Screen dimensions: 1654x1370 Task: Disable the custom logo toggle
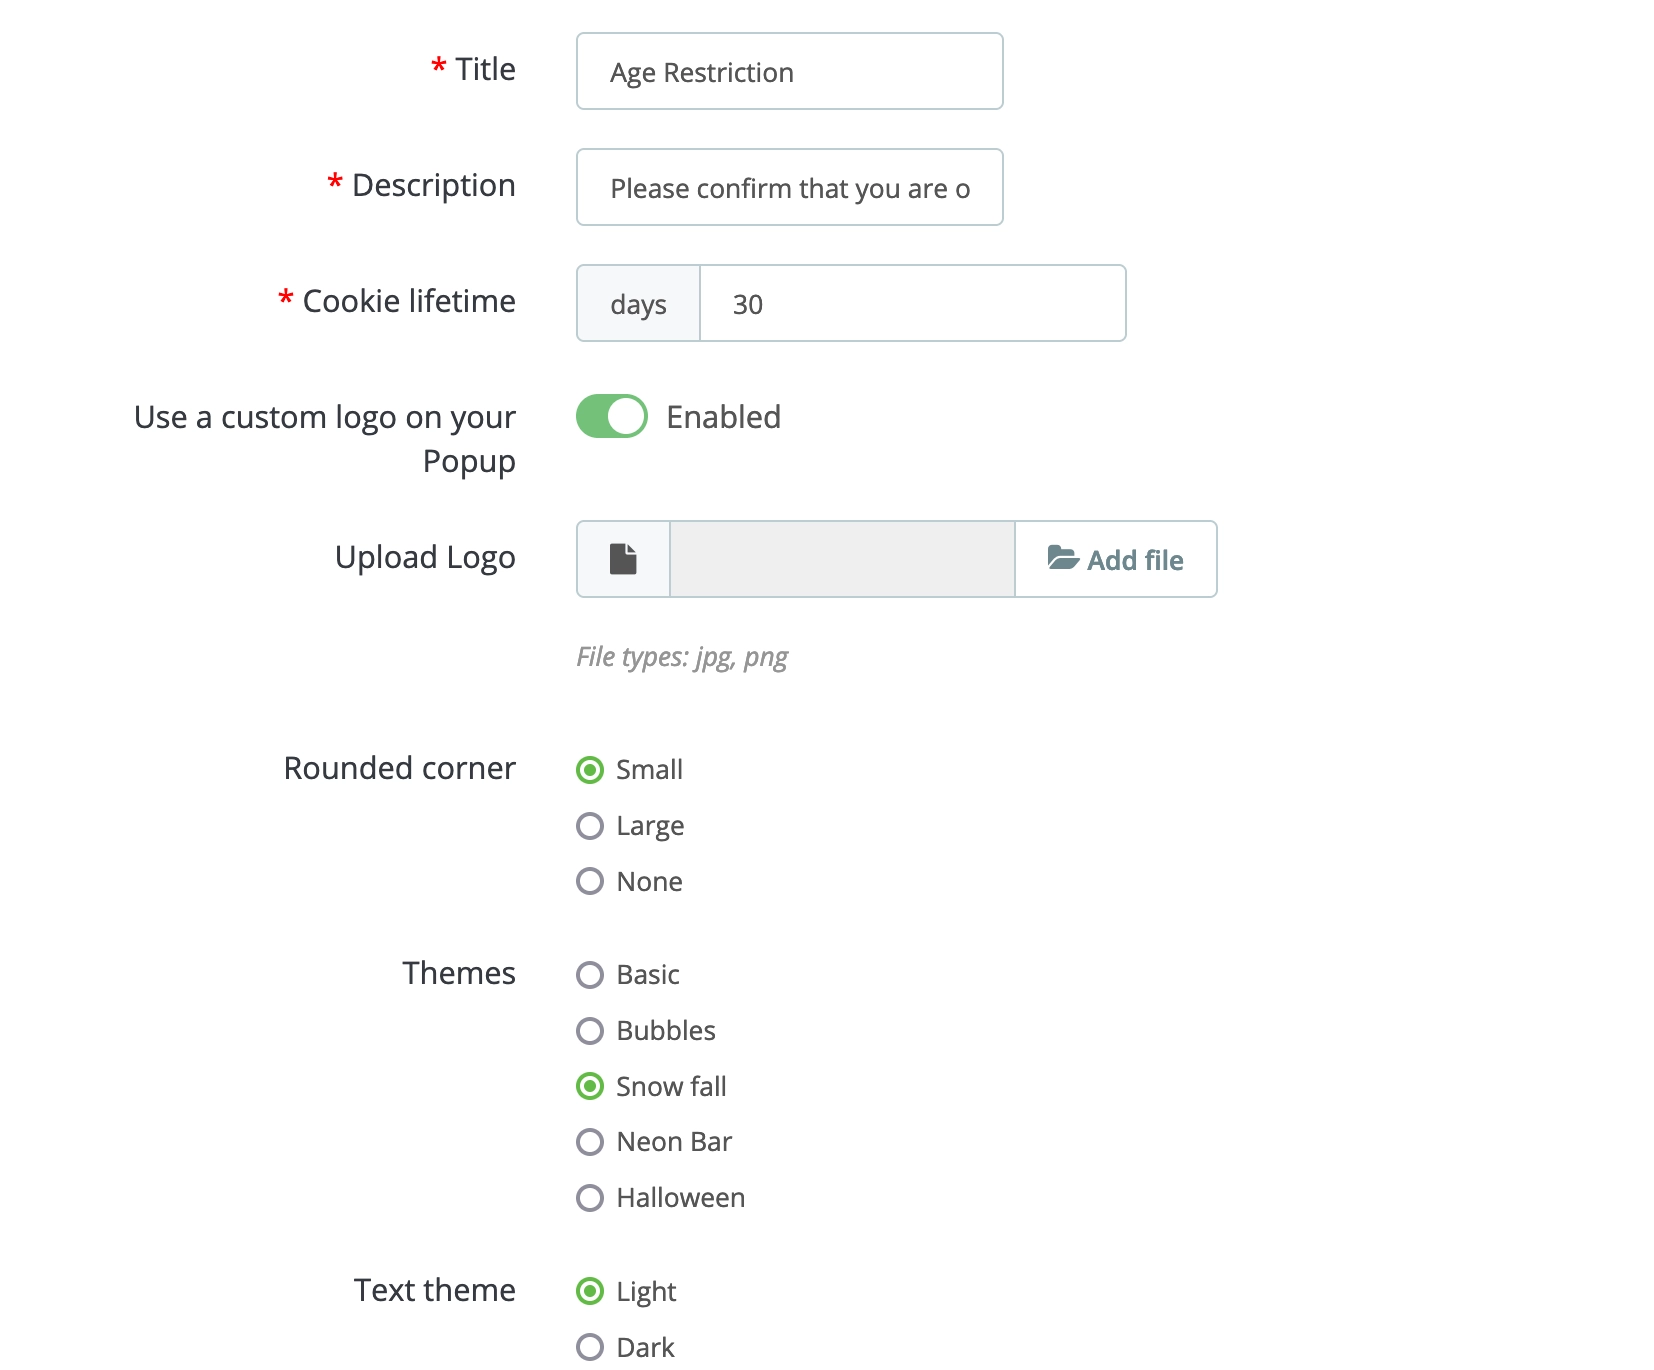point(611,417)
